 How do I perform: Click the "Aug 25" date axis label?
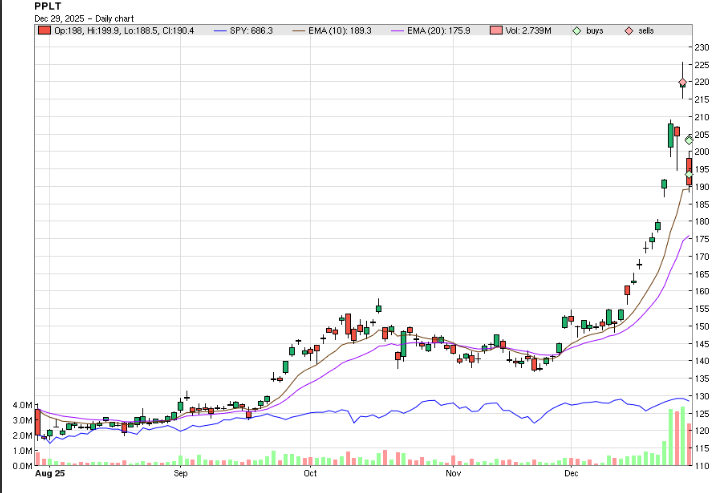coord(50,474)
